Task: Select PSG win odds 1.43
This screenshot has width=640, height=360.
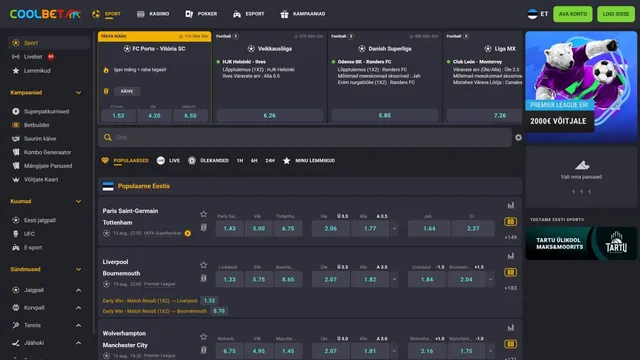Action: coord(229,229)
